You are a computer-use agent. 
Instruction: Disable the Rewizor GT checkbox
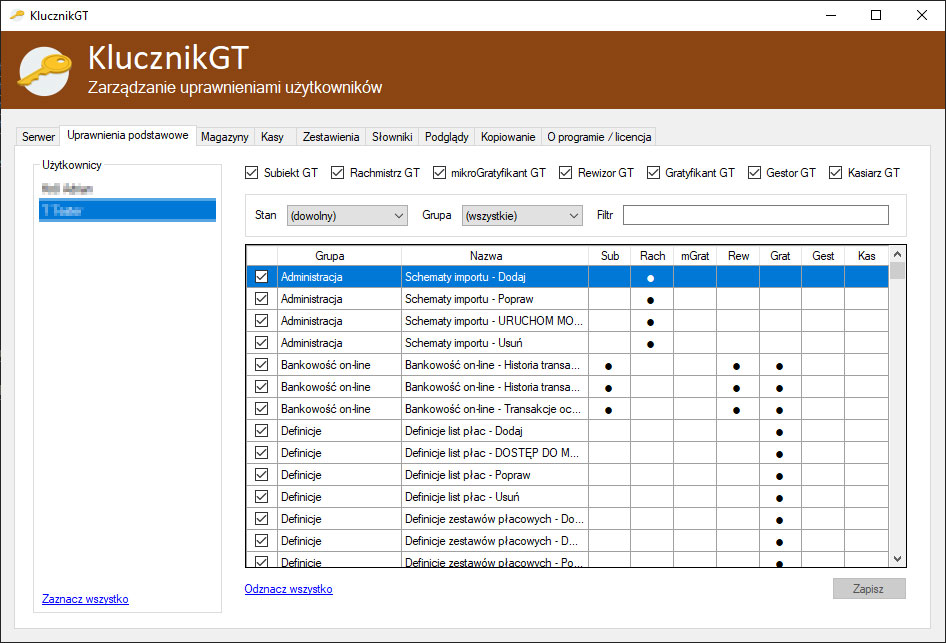pos(565,173)
